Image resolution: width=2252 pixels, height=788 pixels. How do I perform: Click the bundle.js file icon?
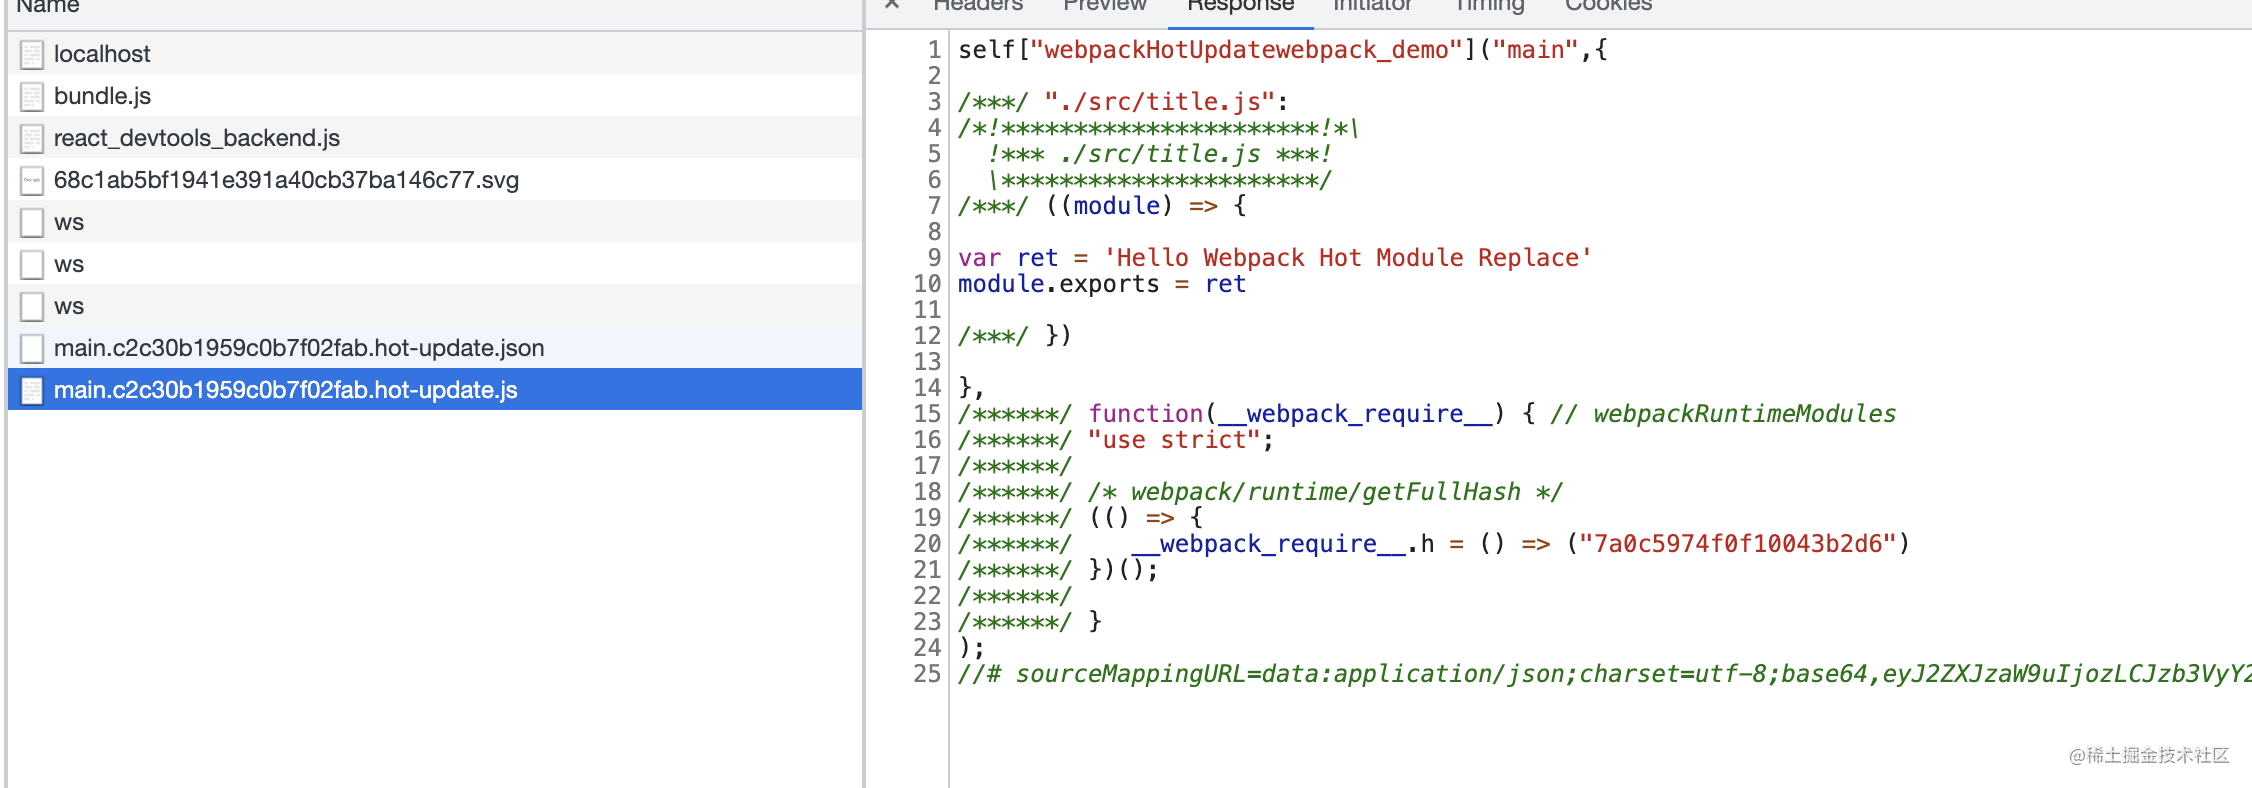[x=32, y=96]
